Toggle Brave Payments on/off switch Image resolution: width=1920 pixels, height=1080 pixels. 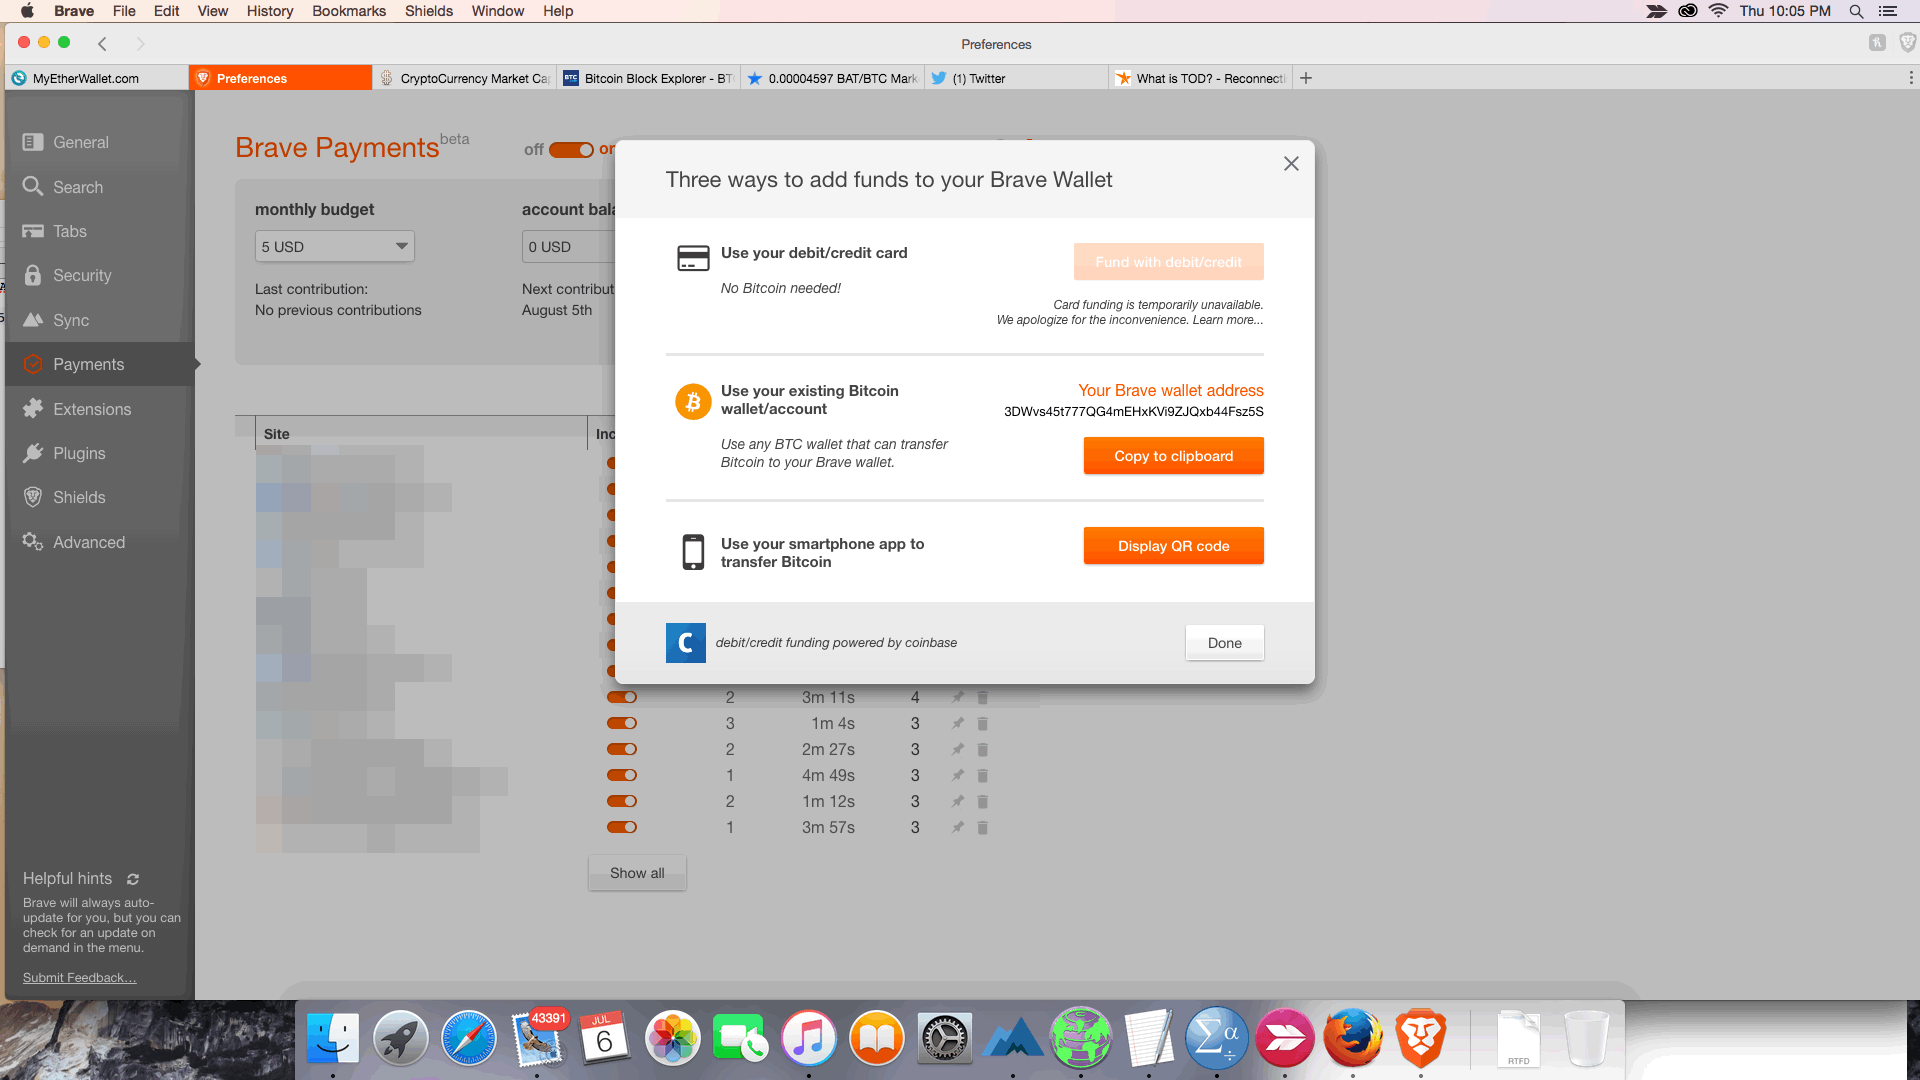[x=571, y=149]
